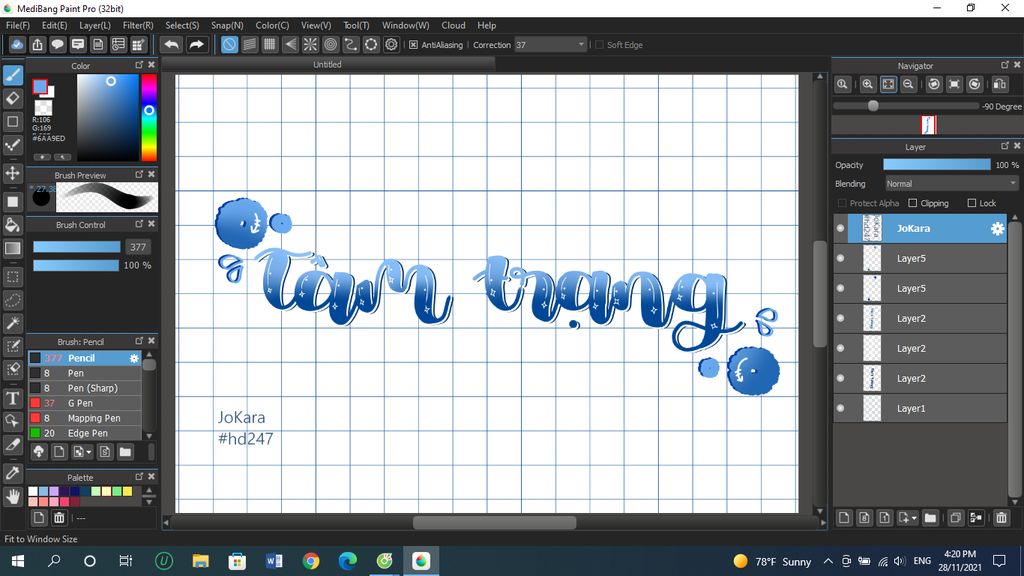Open the Blending mode dropdown

click(x=952, y=184)
